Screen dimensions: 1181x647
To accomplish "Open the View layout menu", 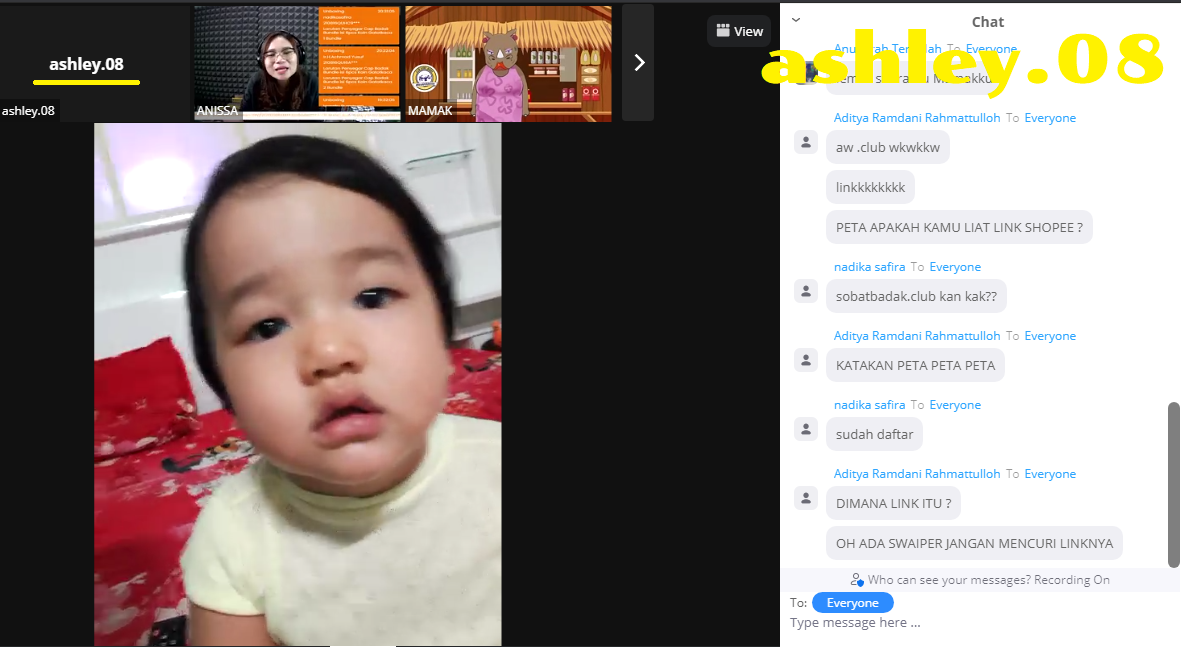I will (x=739, y=31).
